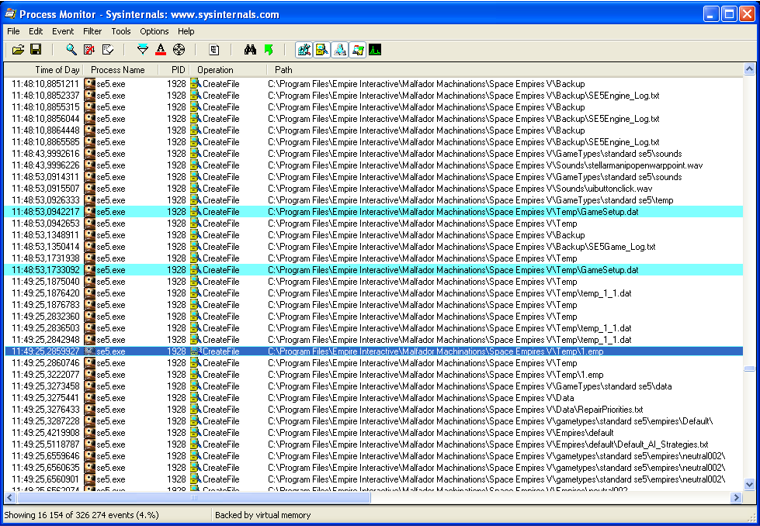Open the Filter menu
The width and height of the screenshot is (760, 526).
click(x=92, y=32)
